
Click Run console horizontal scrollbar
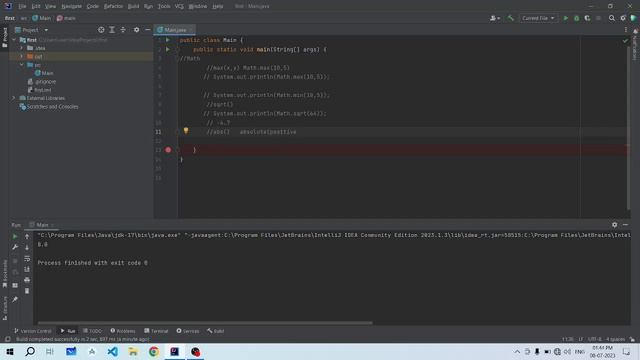point(205,323)
